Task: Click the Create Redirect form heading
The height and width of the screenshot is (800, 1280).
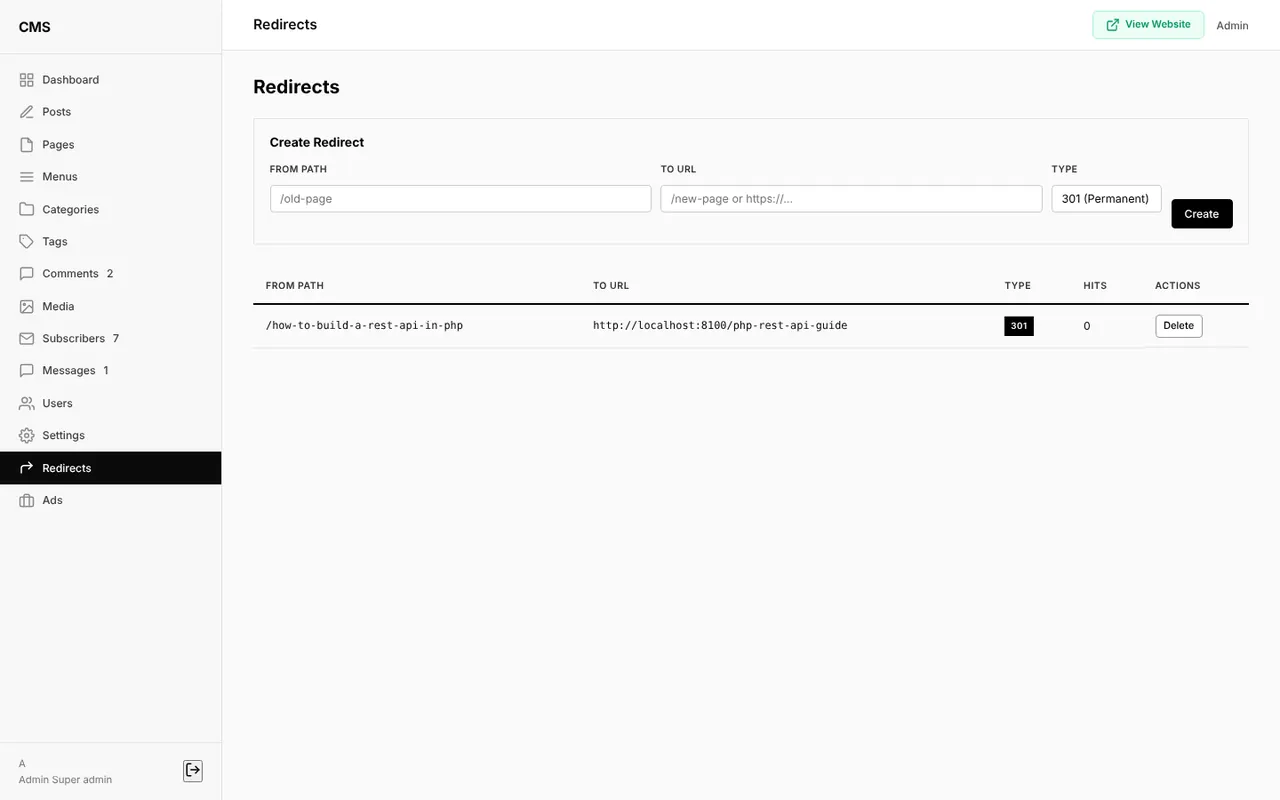Action: [x=317, y=142]
